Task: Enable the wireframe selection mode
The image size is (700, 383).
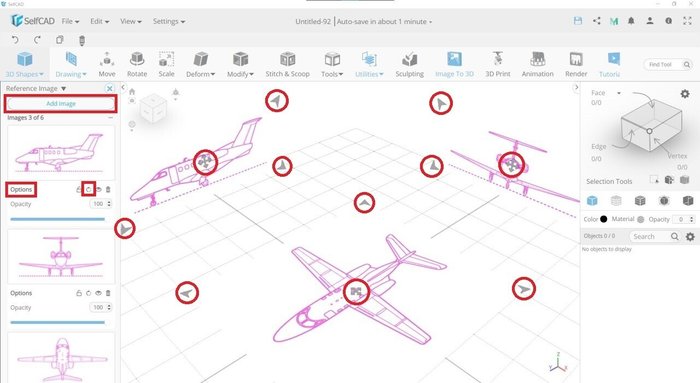Action: pyautogui.click(x=616, y=200)
